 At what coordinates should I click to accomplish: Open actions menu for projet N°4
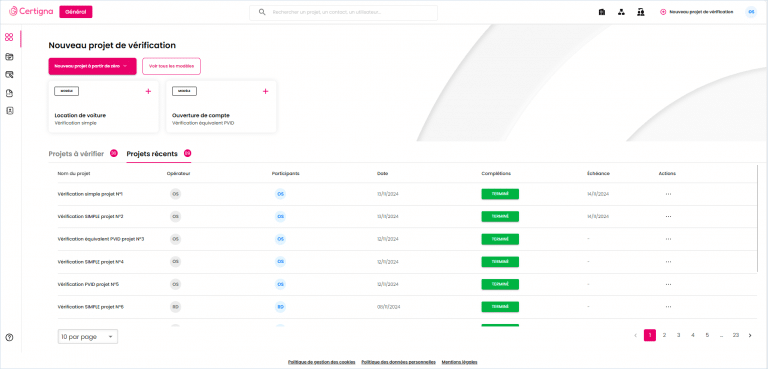pyautogui.click(x=669, y=262)
